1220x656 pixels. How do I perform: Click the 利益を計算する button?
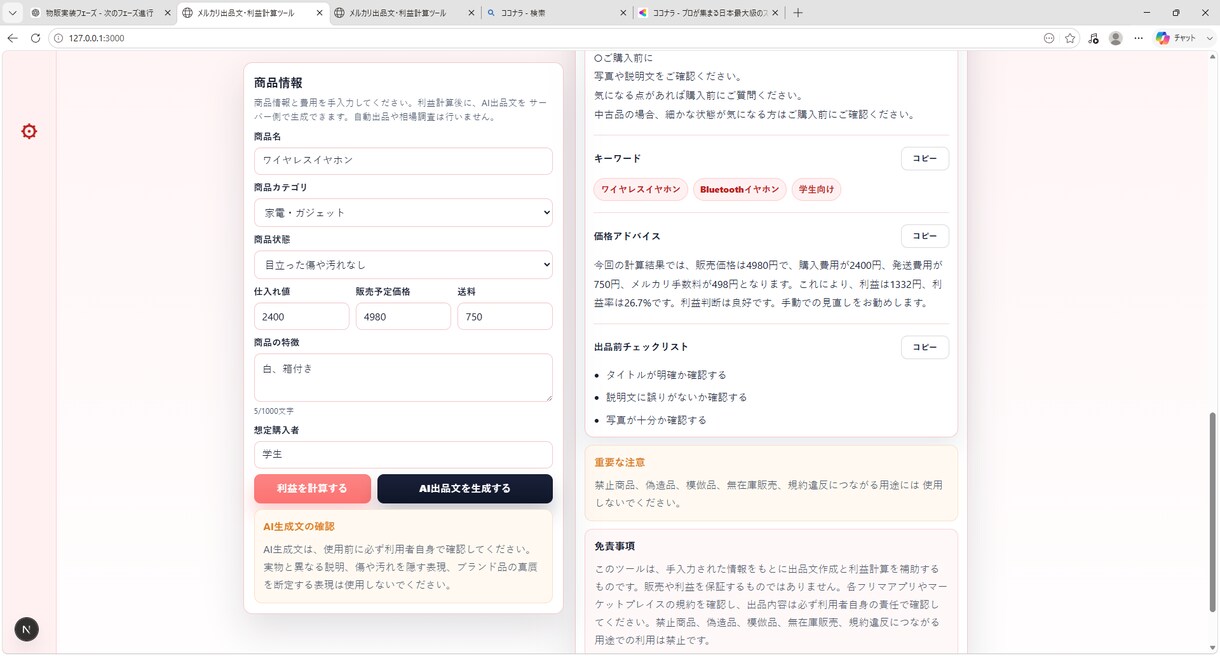(312, 488)
